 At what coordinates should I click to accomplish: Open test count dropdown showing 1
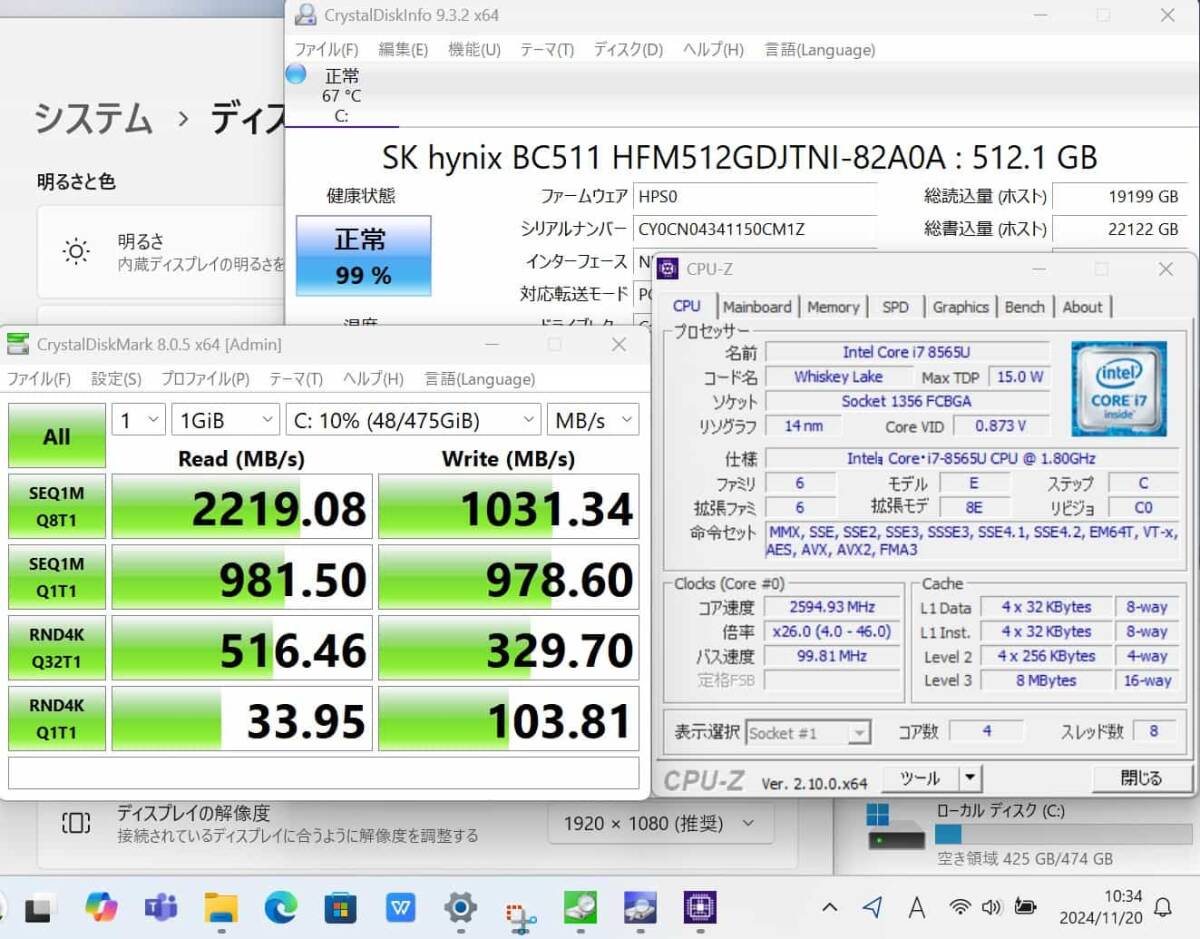138,420
